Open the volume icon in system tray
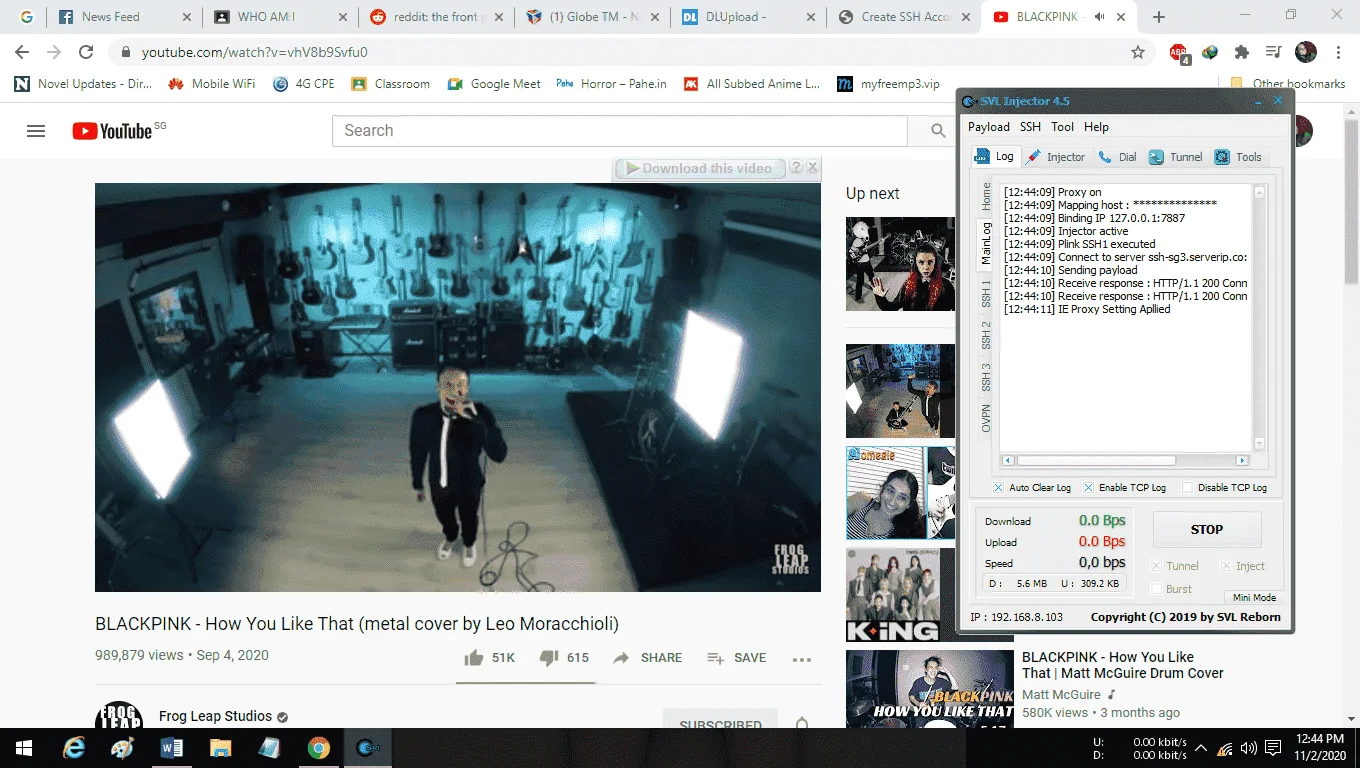 [1248, 748]
